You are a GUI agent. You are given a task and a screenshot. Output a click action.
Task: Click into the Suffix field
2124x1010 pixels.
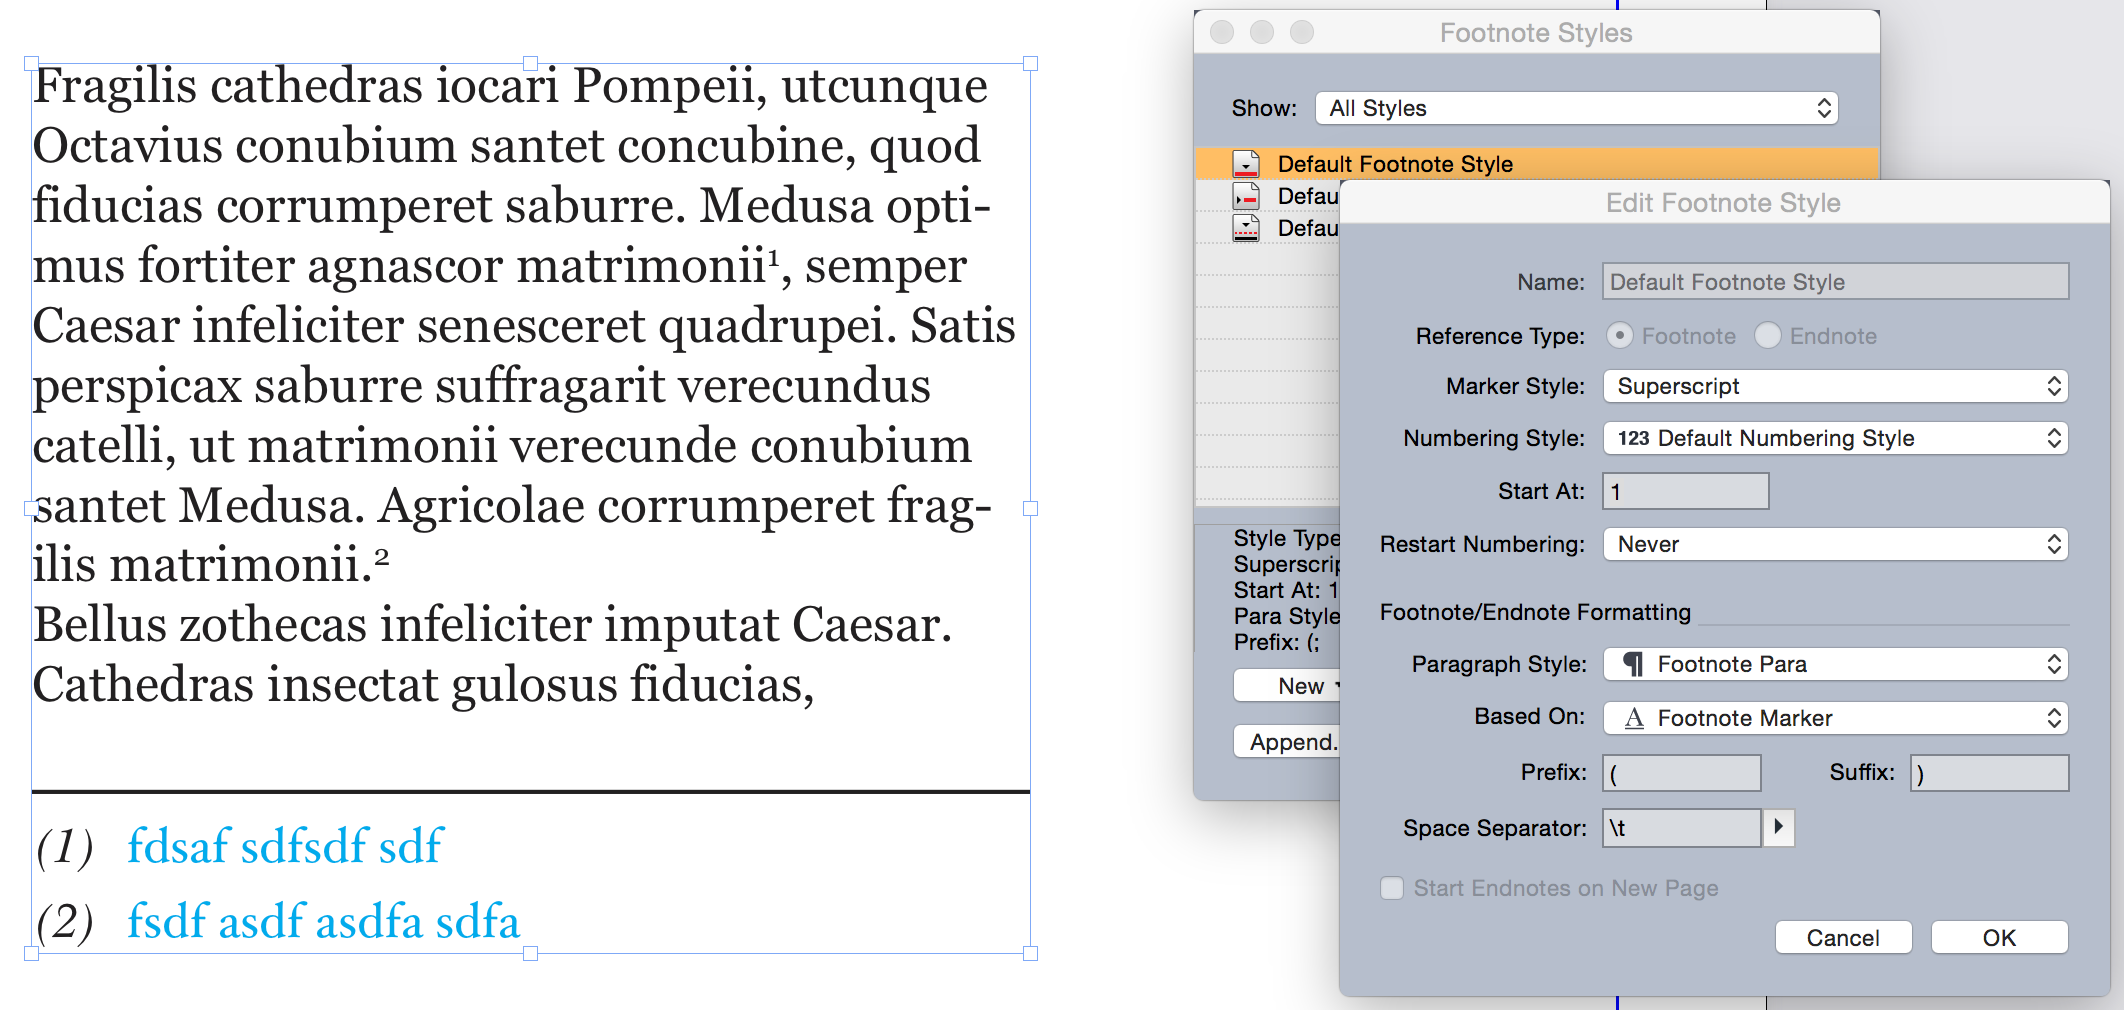click(x=1988, y=773)
